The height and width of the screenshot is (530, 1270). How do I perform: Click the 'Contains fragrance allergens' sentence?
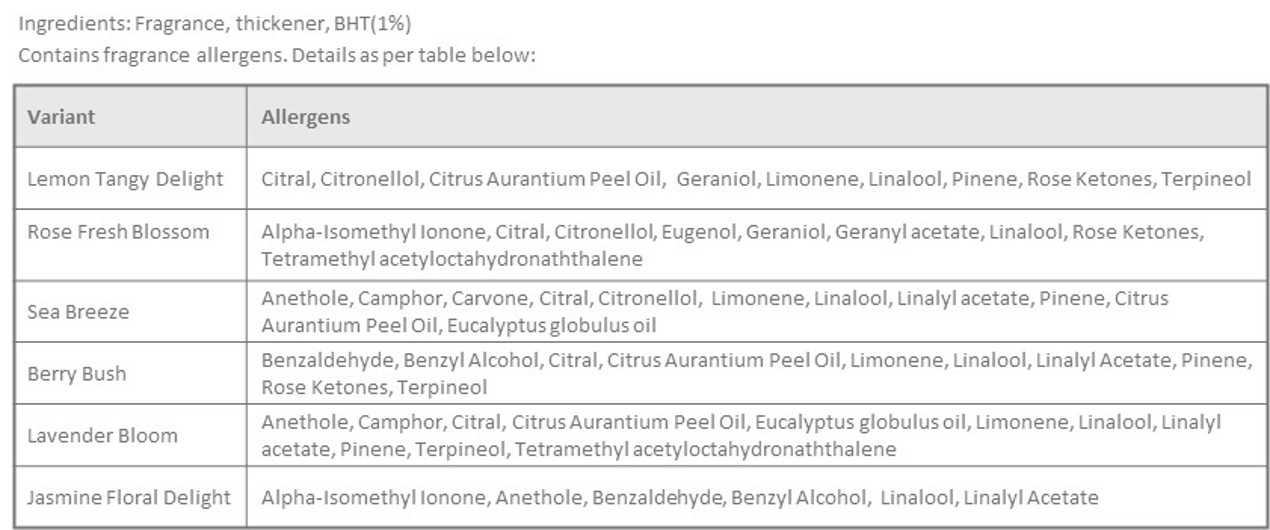(277, 55)
